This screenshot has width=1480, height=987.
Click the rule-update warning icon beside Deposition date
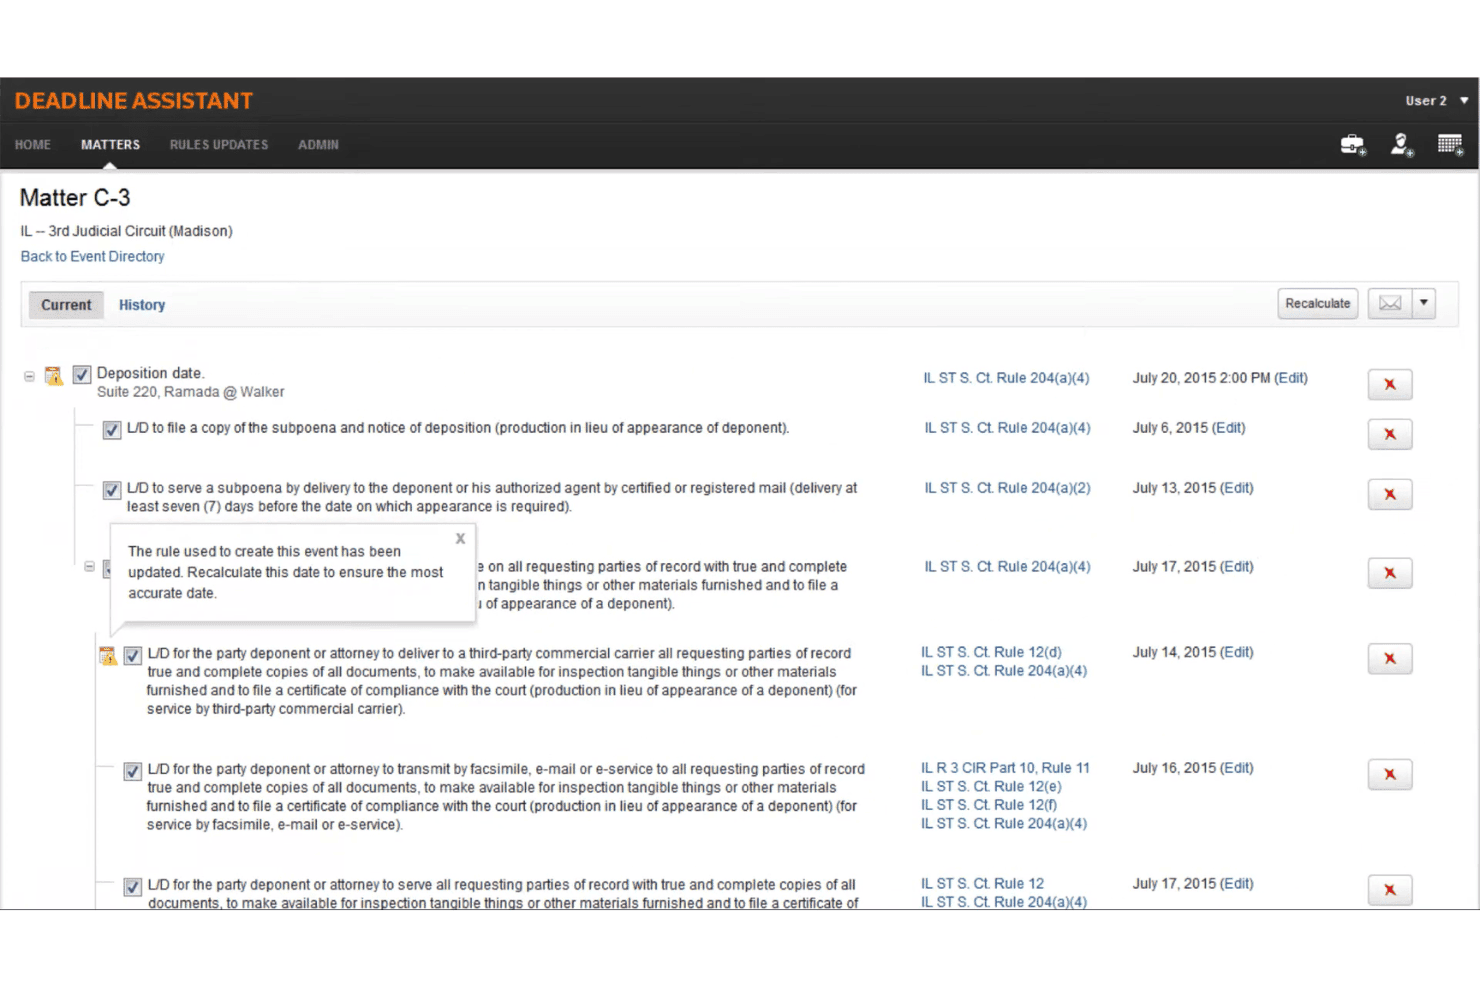[54, 376]
